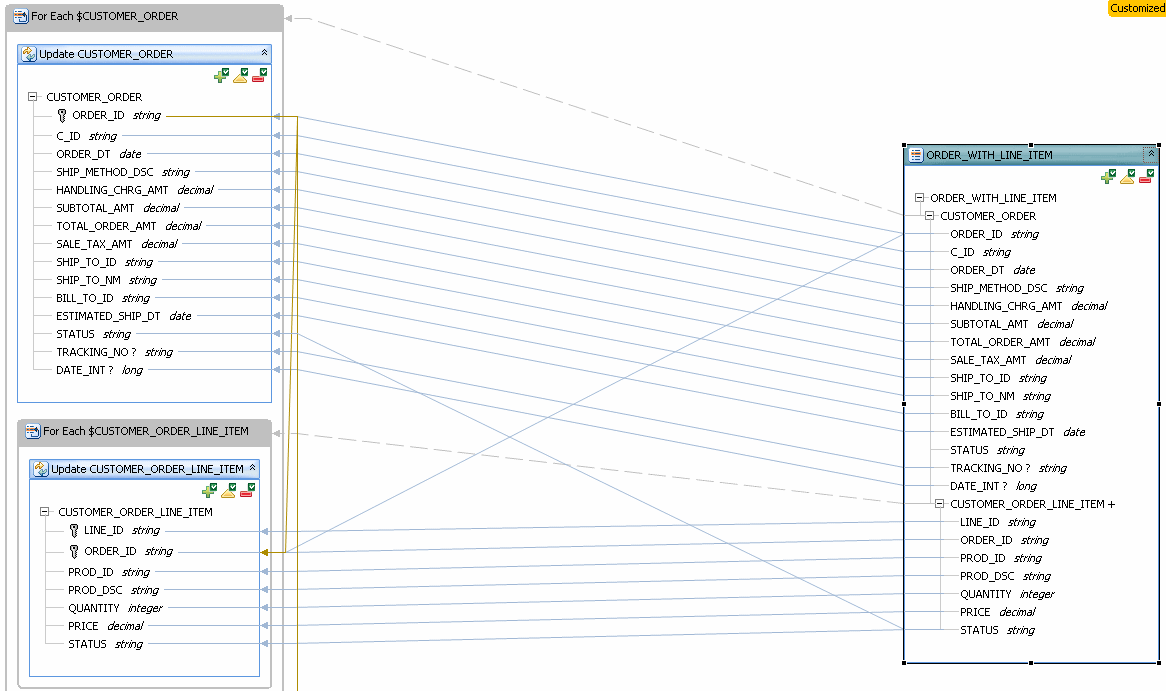Click yellow triangle icon in ORDER_WITH_LINE_ITEM panel
1166x691 pixels.
coord(1127,176)
